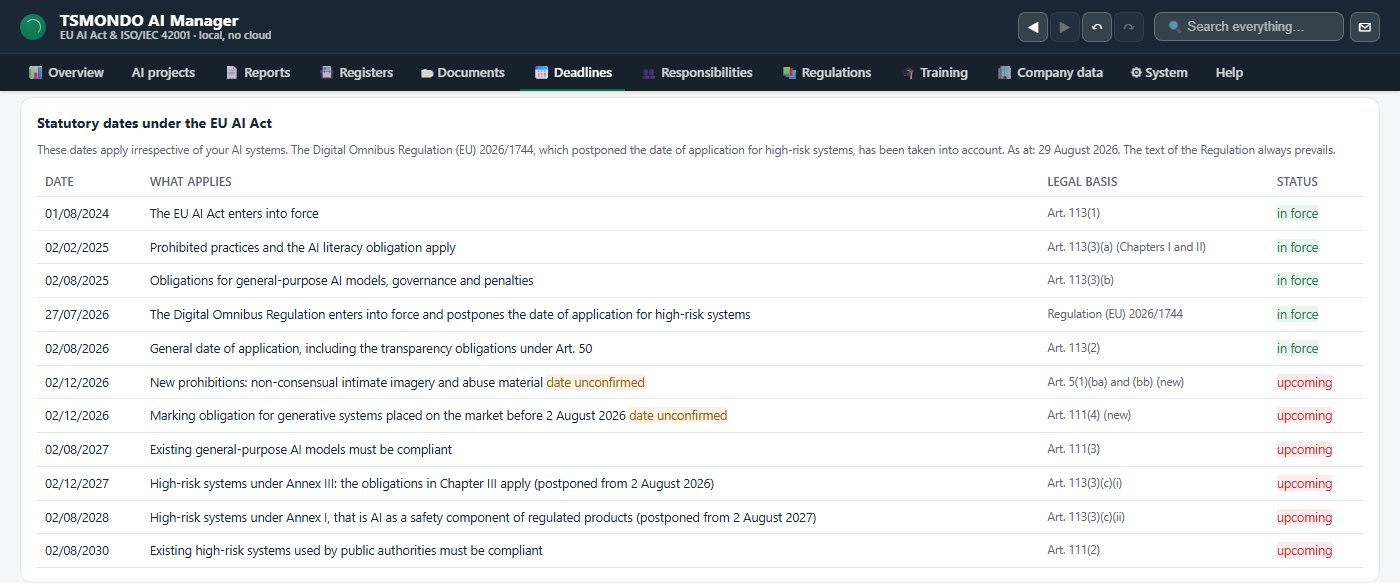Click 'date unconfirmed' badge on Marking obligation row
1400x583 pixels.
pyautogui.click(x=678, y=415)
